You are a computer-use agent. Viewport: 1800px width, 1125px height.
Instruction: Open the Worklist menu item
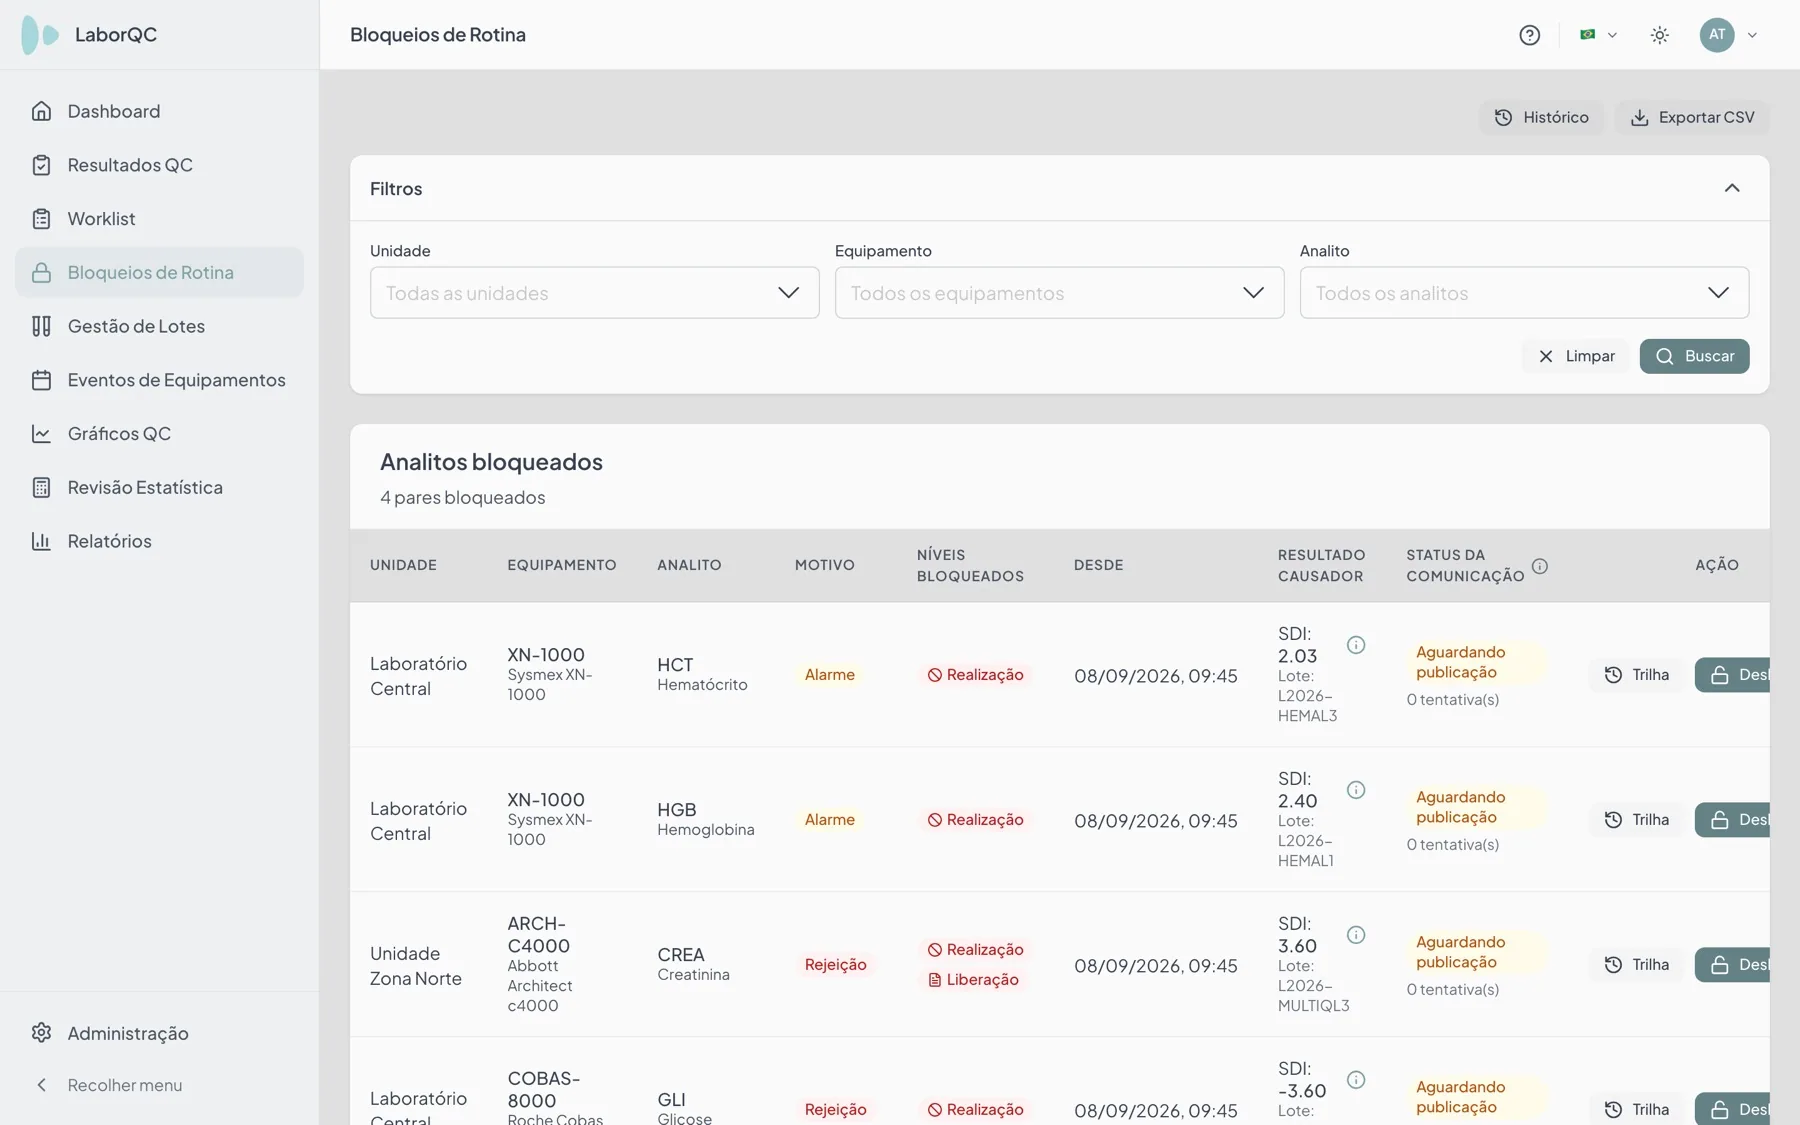coord(160,219)
